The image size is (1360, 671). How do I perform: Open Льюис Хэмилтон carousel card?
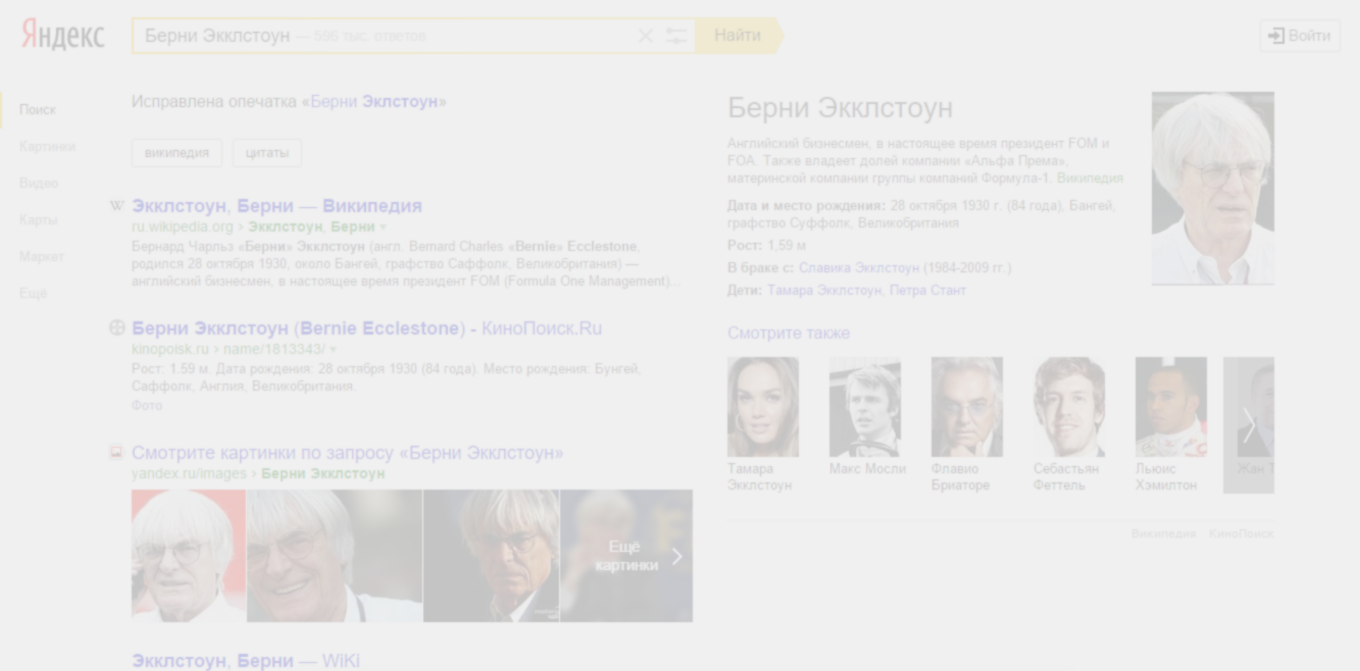click(1171, 425)
